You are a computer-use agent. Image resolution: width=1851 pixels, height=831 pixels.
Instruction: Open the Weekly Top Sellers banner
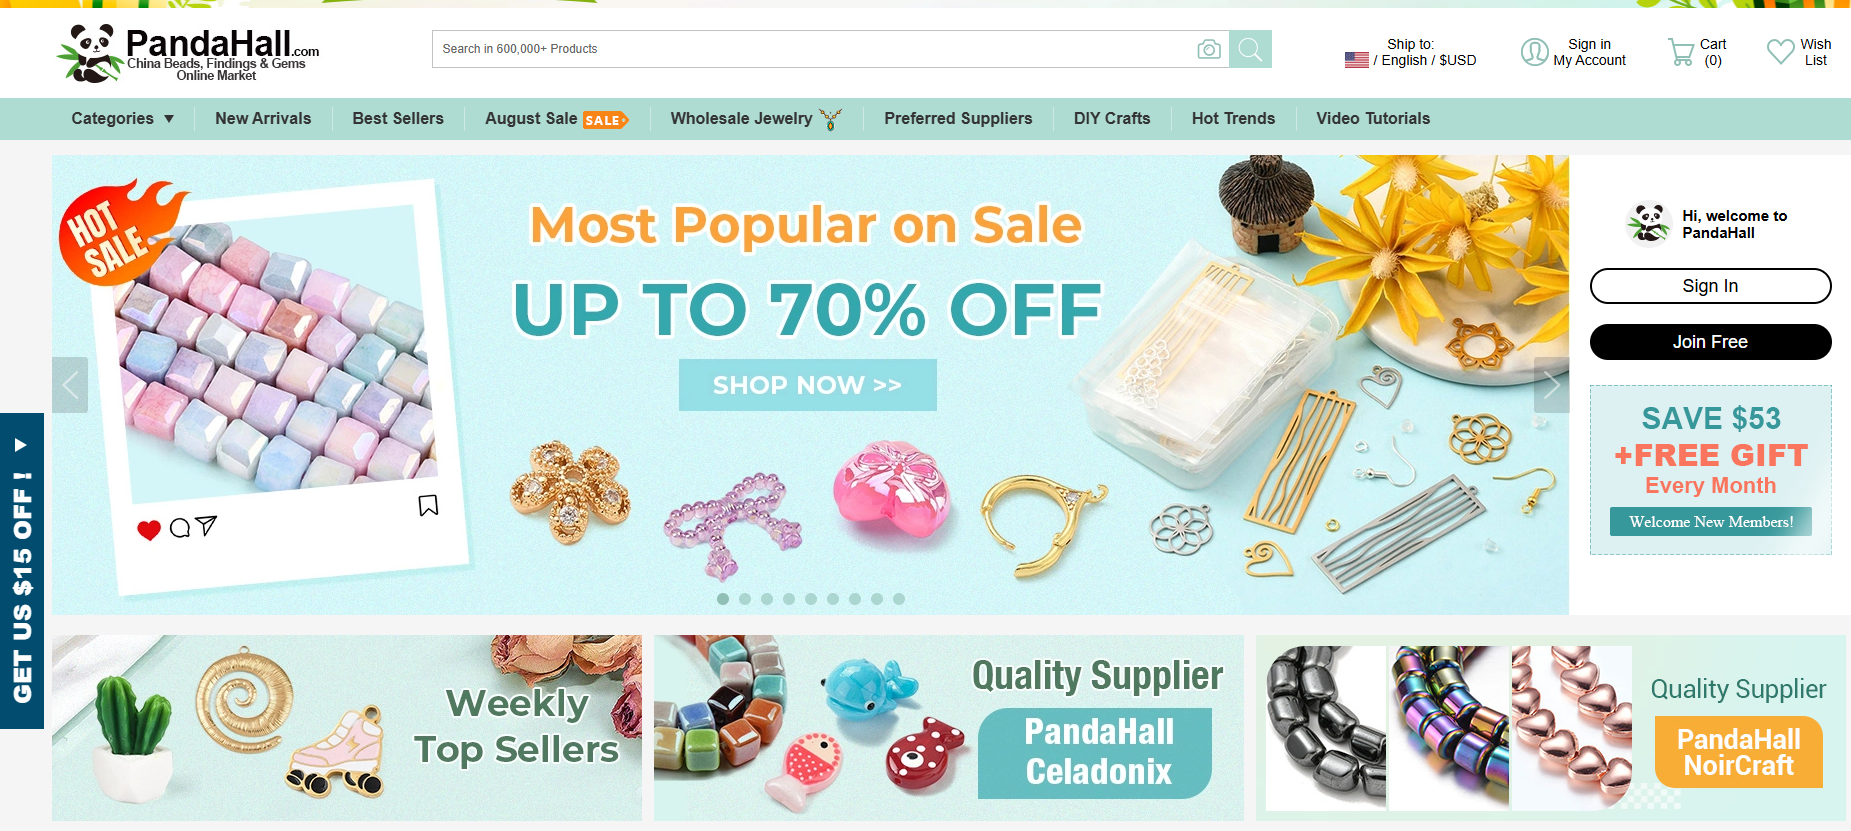(347, 728)
